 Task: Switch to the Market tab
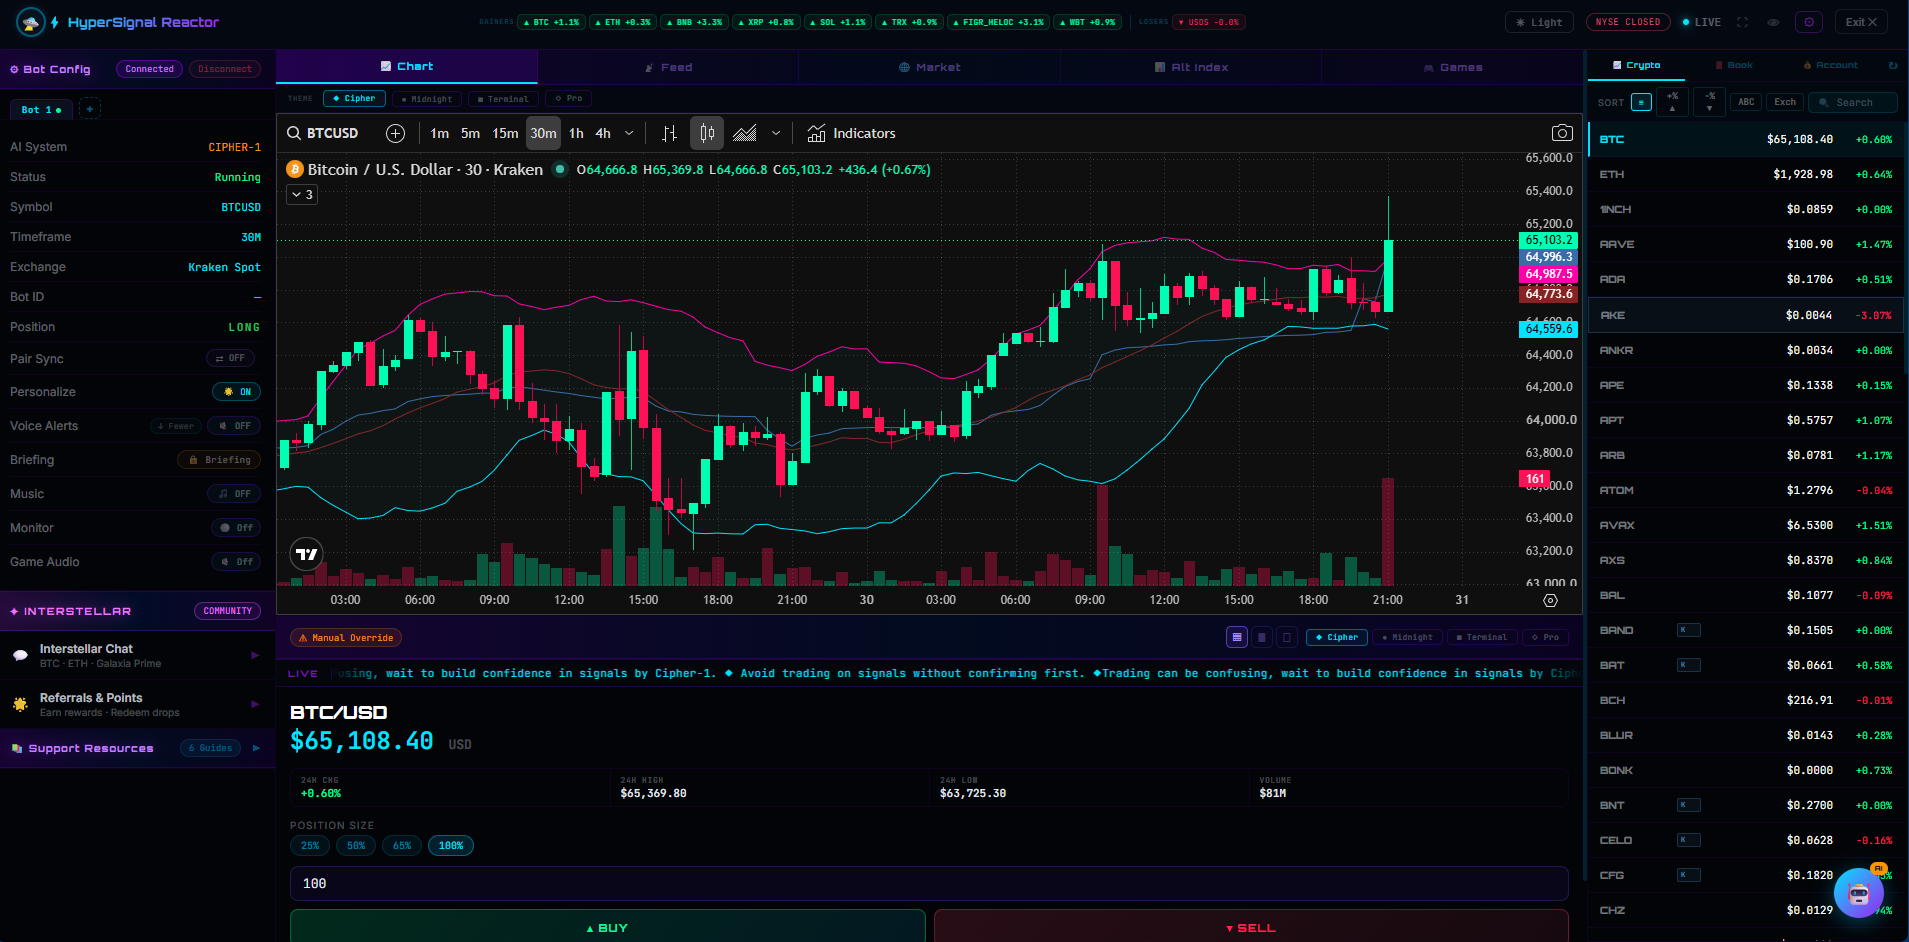(930, 67)
